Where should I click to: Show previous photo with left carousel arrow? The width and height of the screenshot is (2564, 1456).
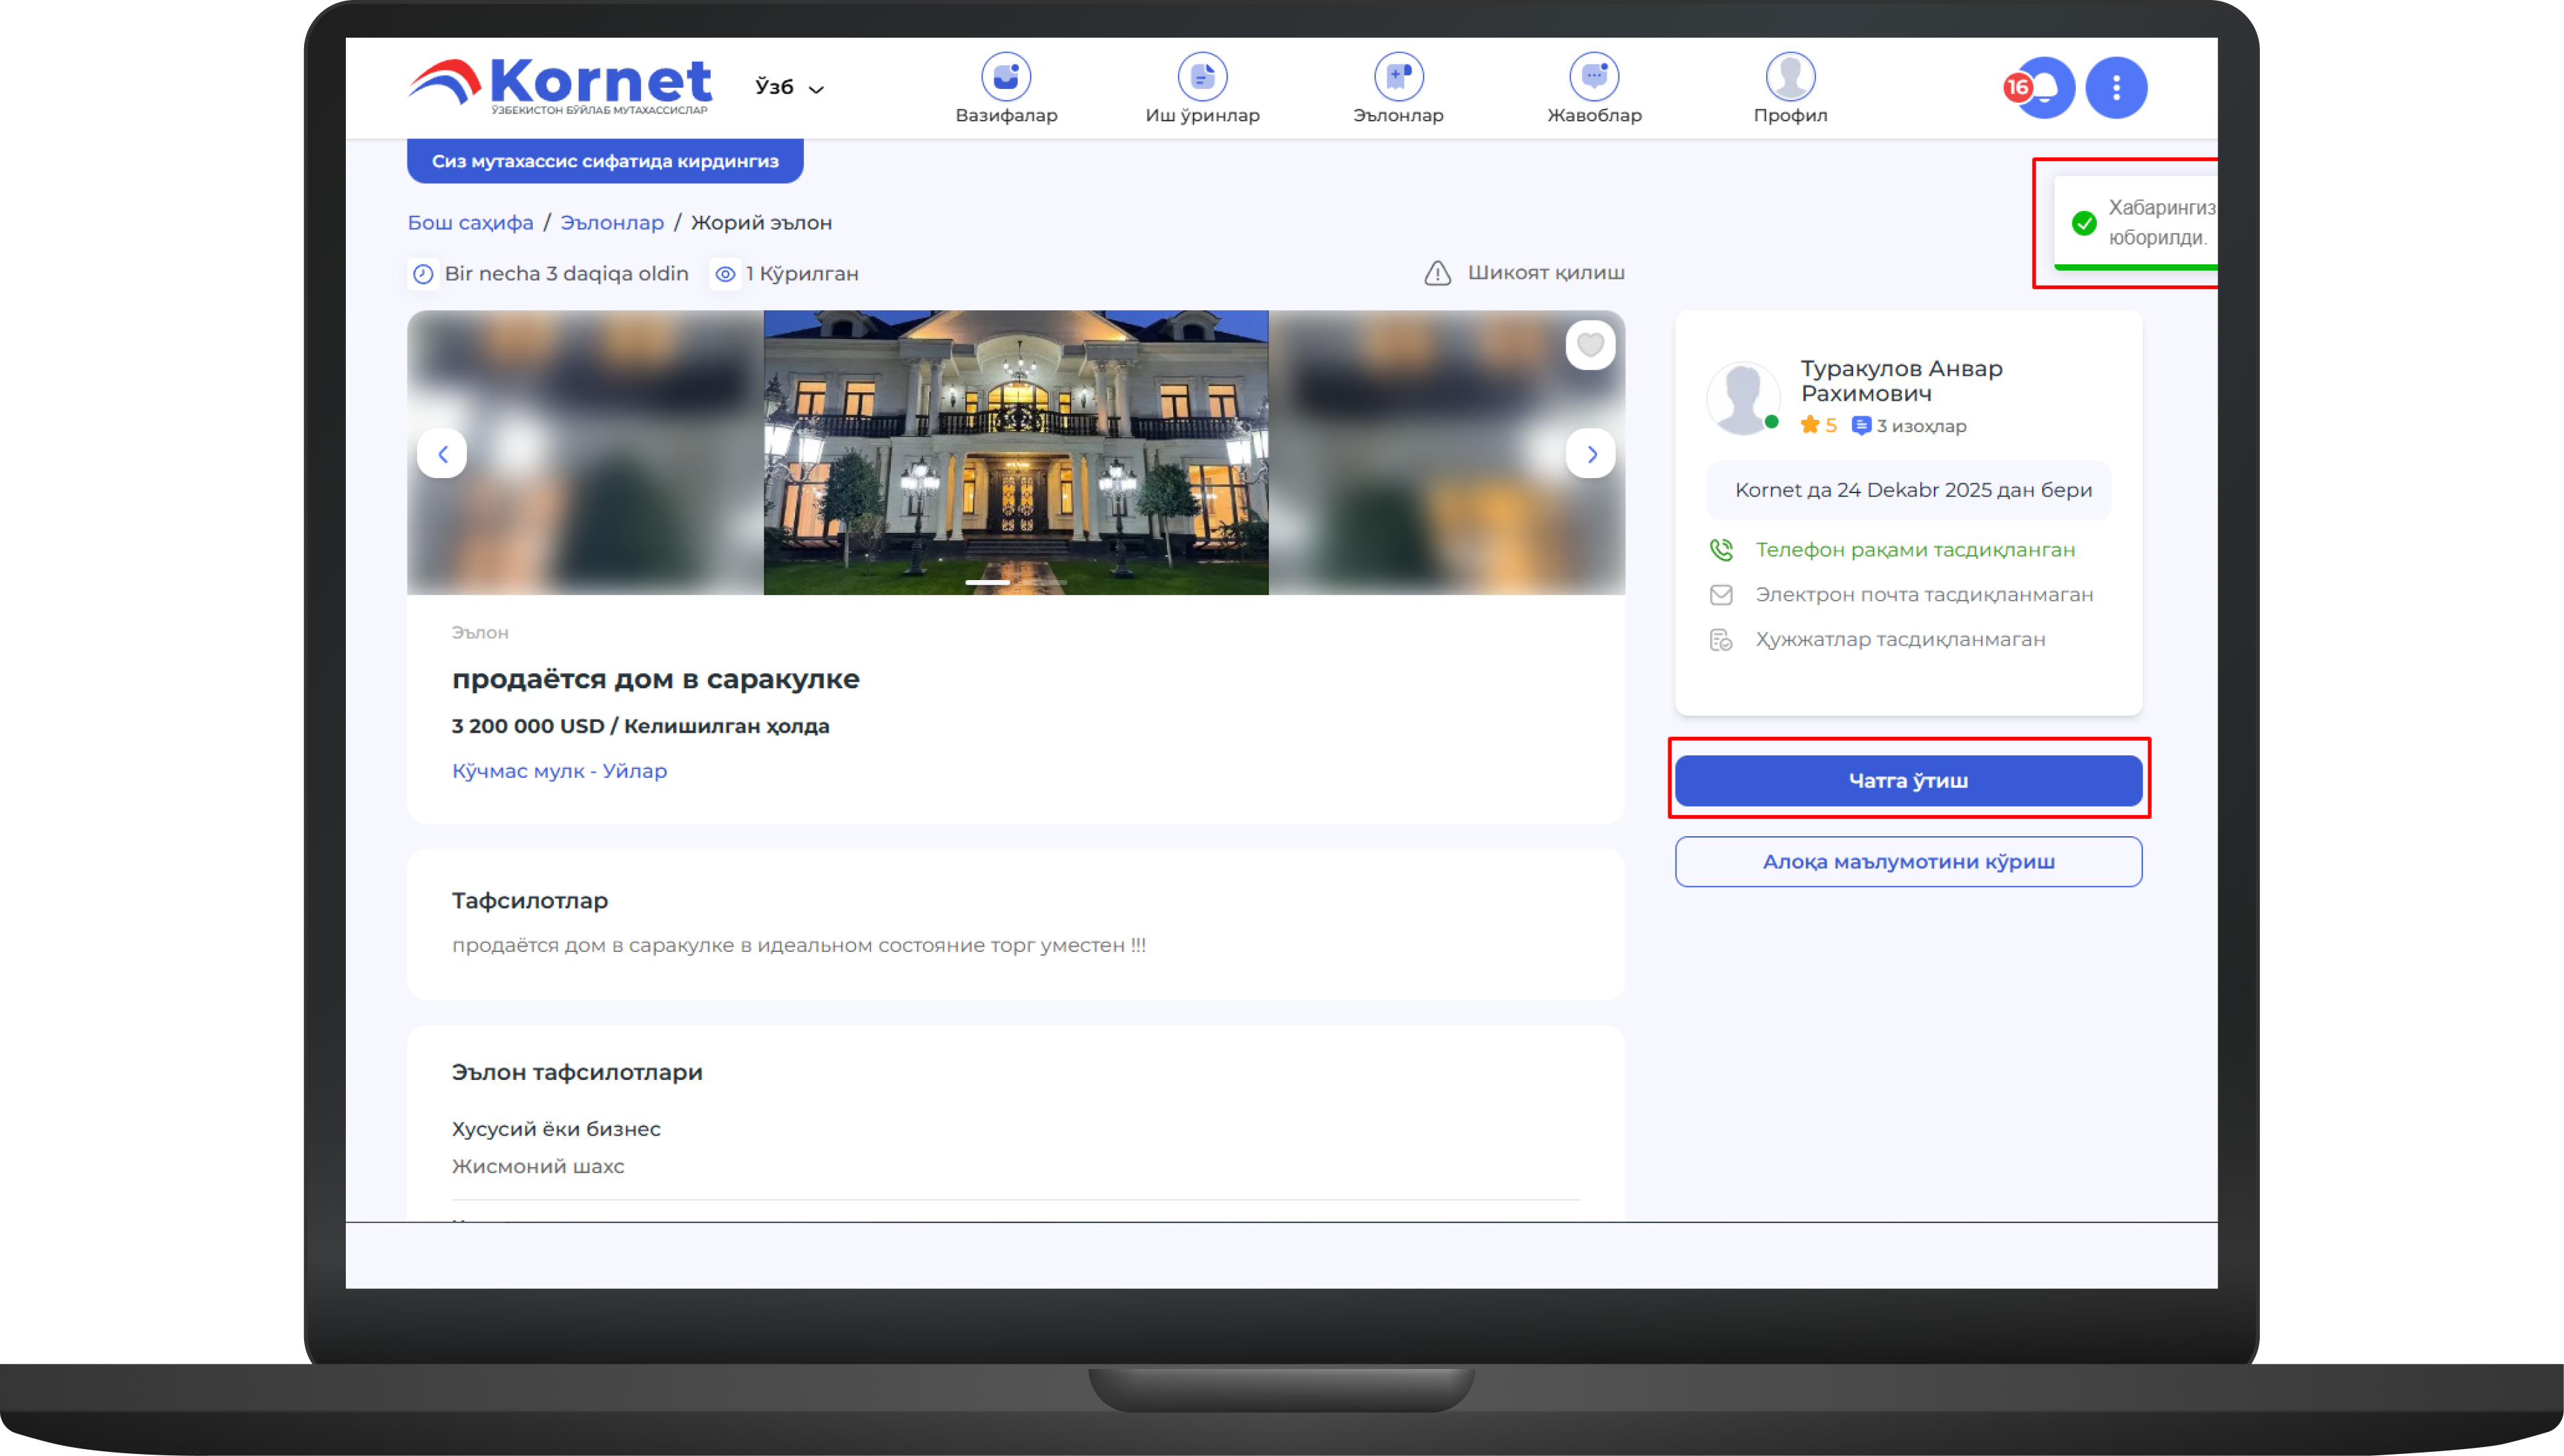pyautogui.click(x=442, y=454)
